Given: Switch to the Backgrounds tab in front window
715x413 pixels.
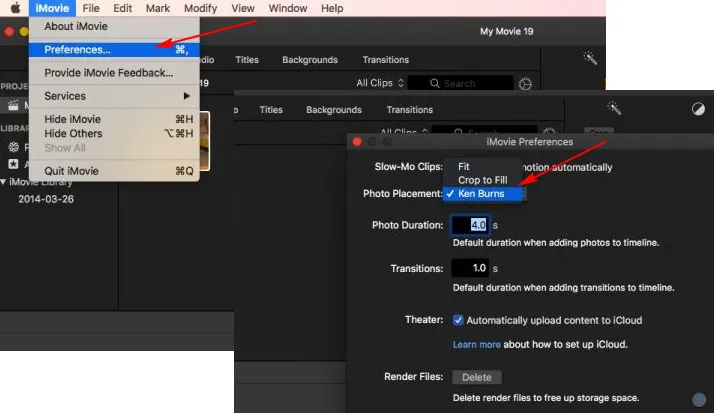Looking at the screenshot, I should (334, 110).
